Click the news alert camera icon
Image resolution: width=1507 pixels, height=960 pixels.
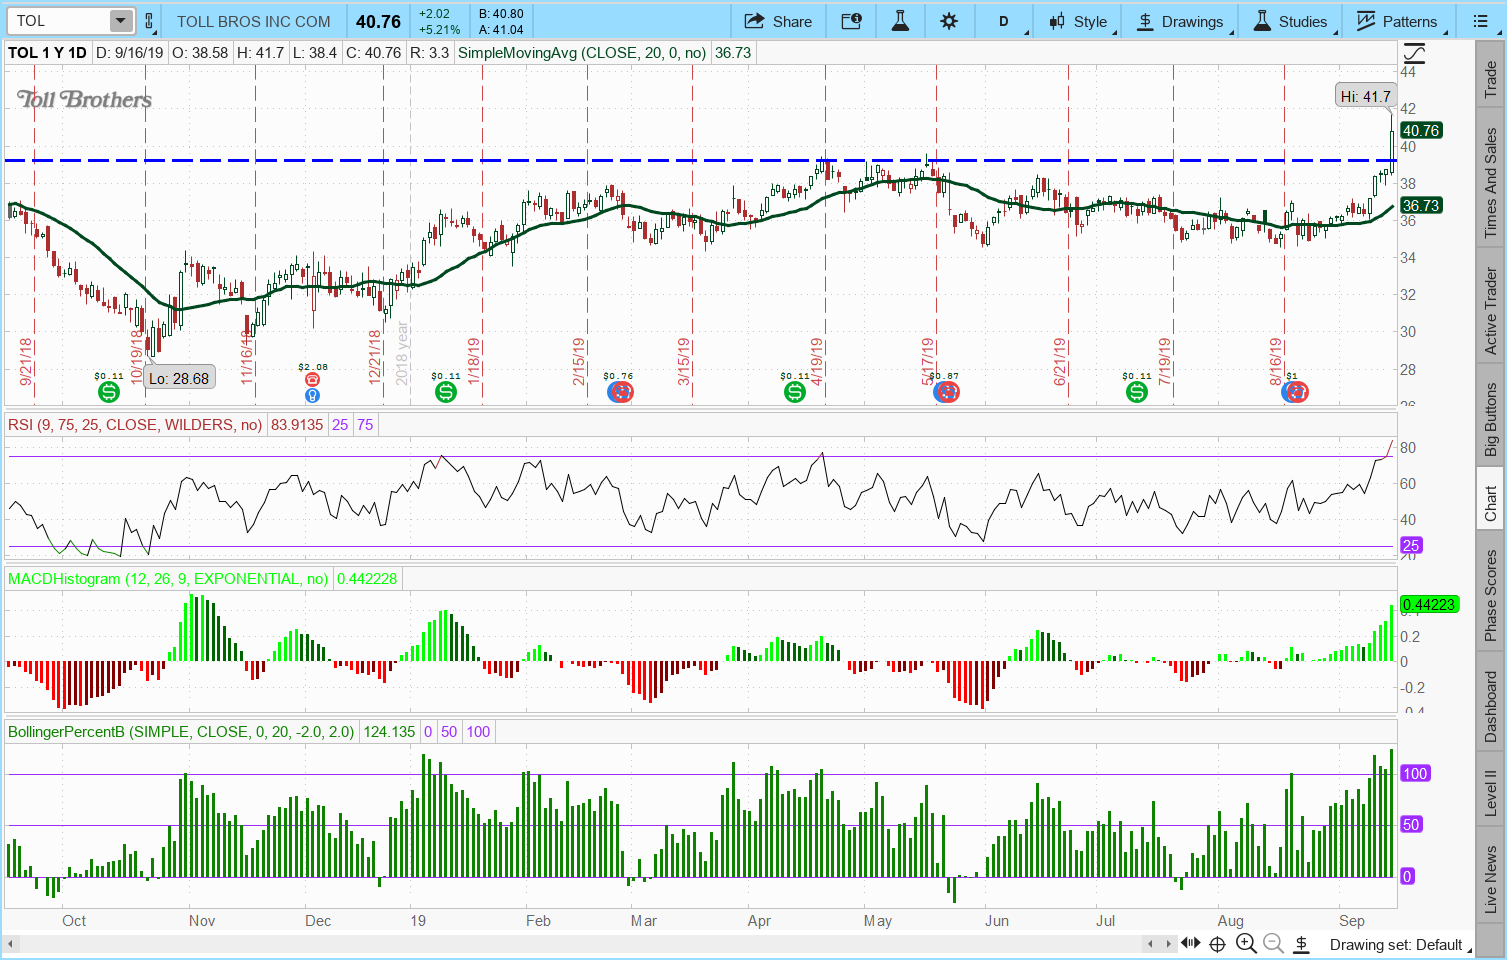851,21
